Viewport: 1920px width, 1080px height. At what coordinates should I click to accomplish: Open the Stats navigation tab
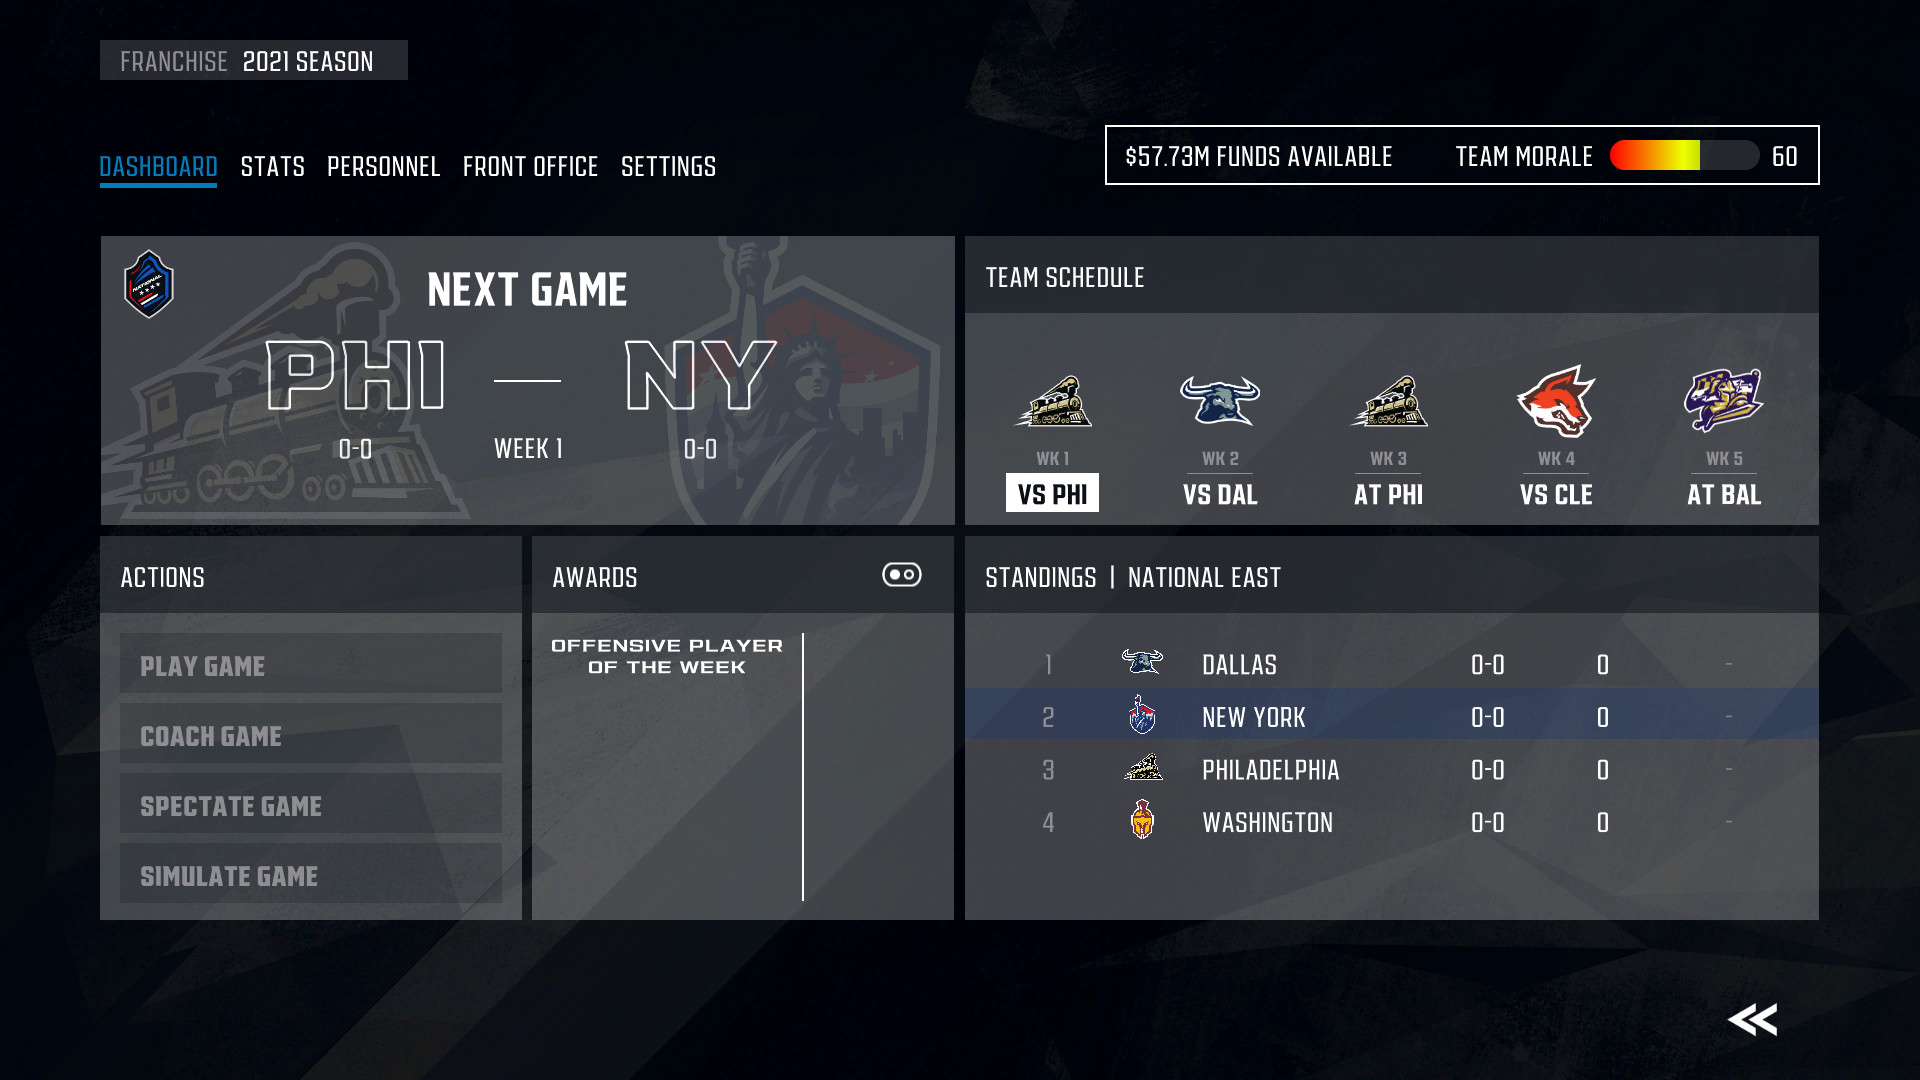click(x=270, y=166)
